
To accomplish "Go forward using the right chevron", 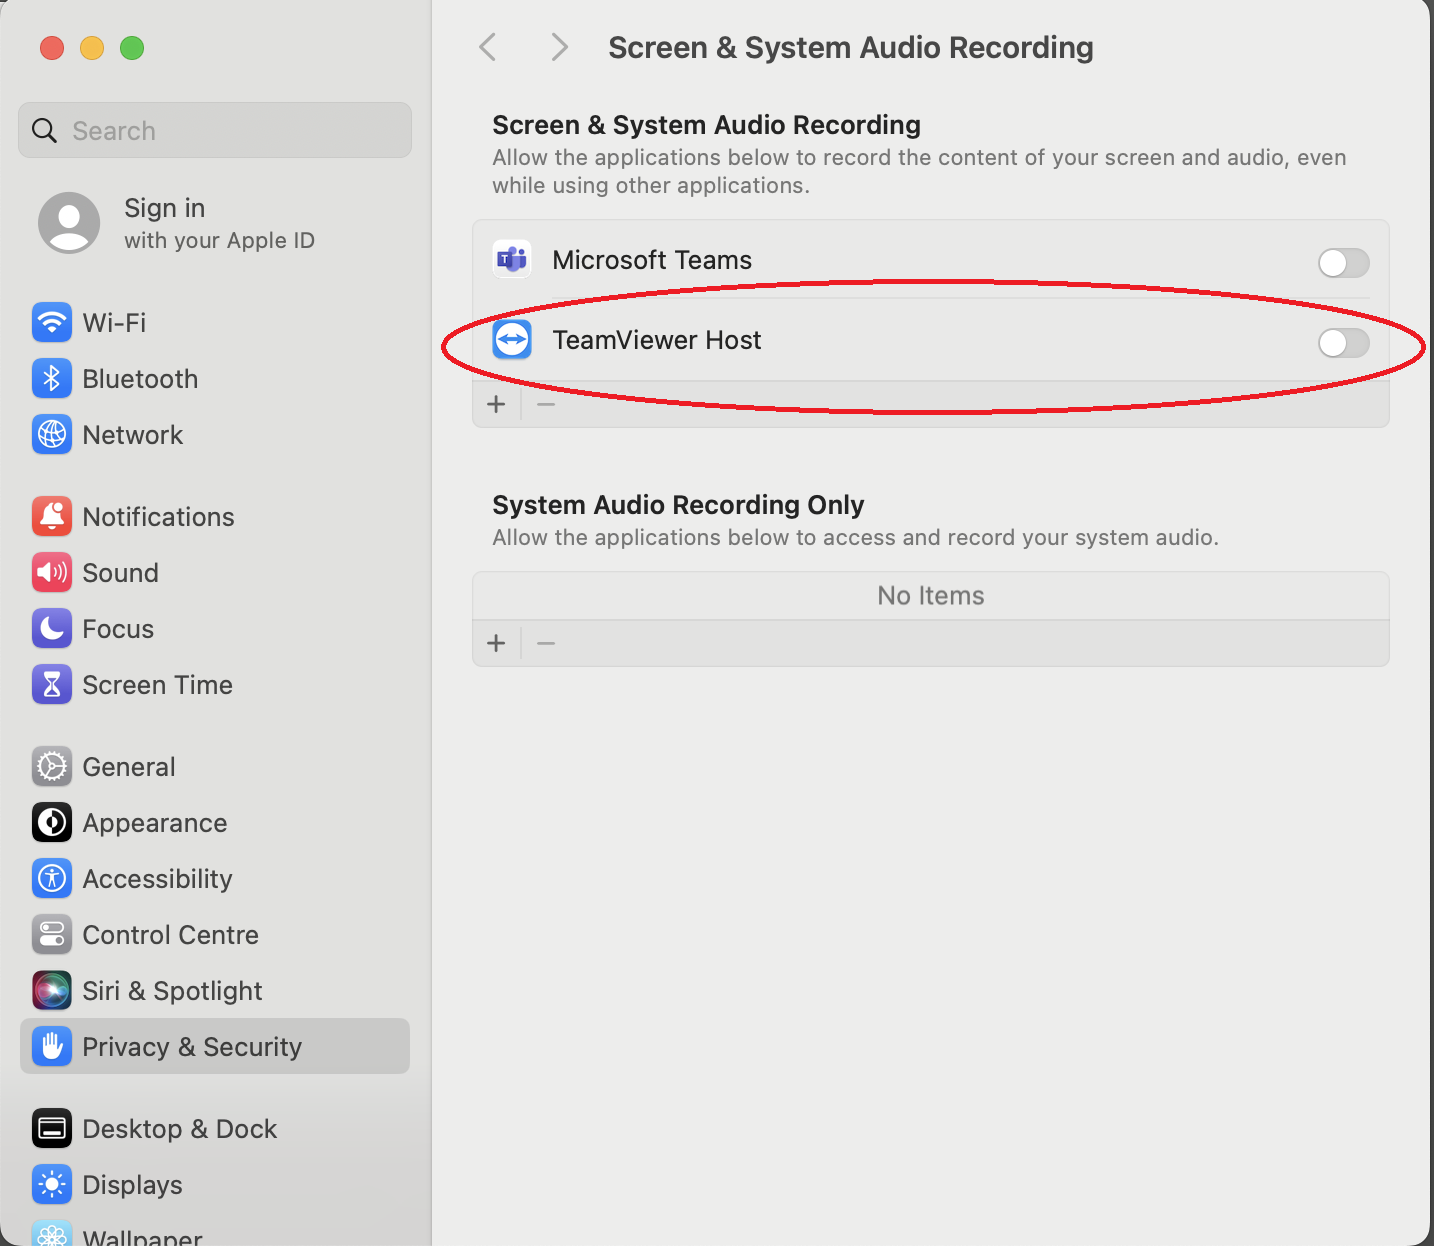I will pyautogui.click(x=559, y=47).
